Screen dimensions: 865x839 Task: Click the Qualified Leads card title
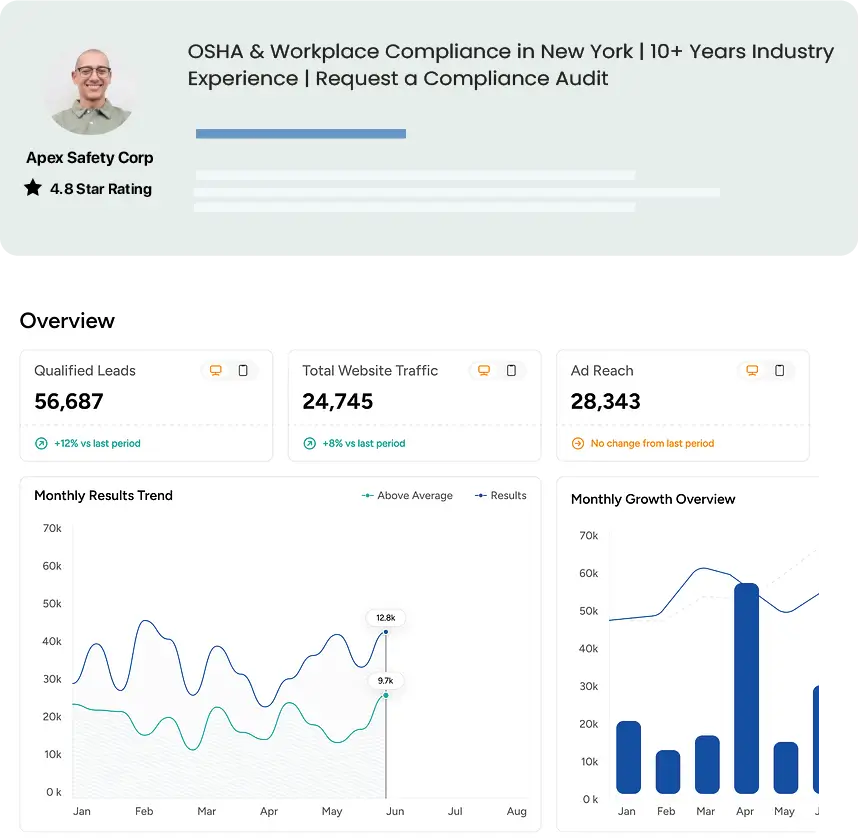point(85,371)
